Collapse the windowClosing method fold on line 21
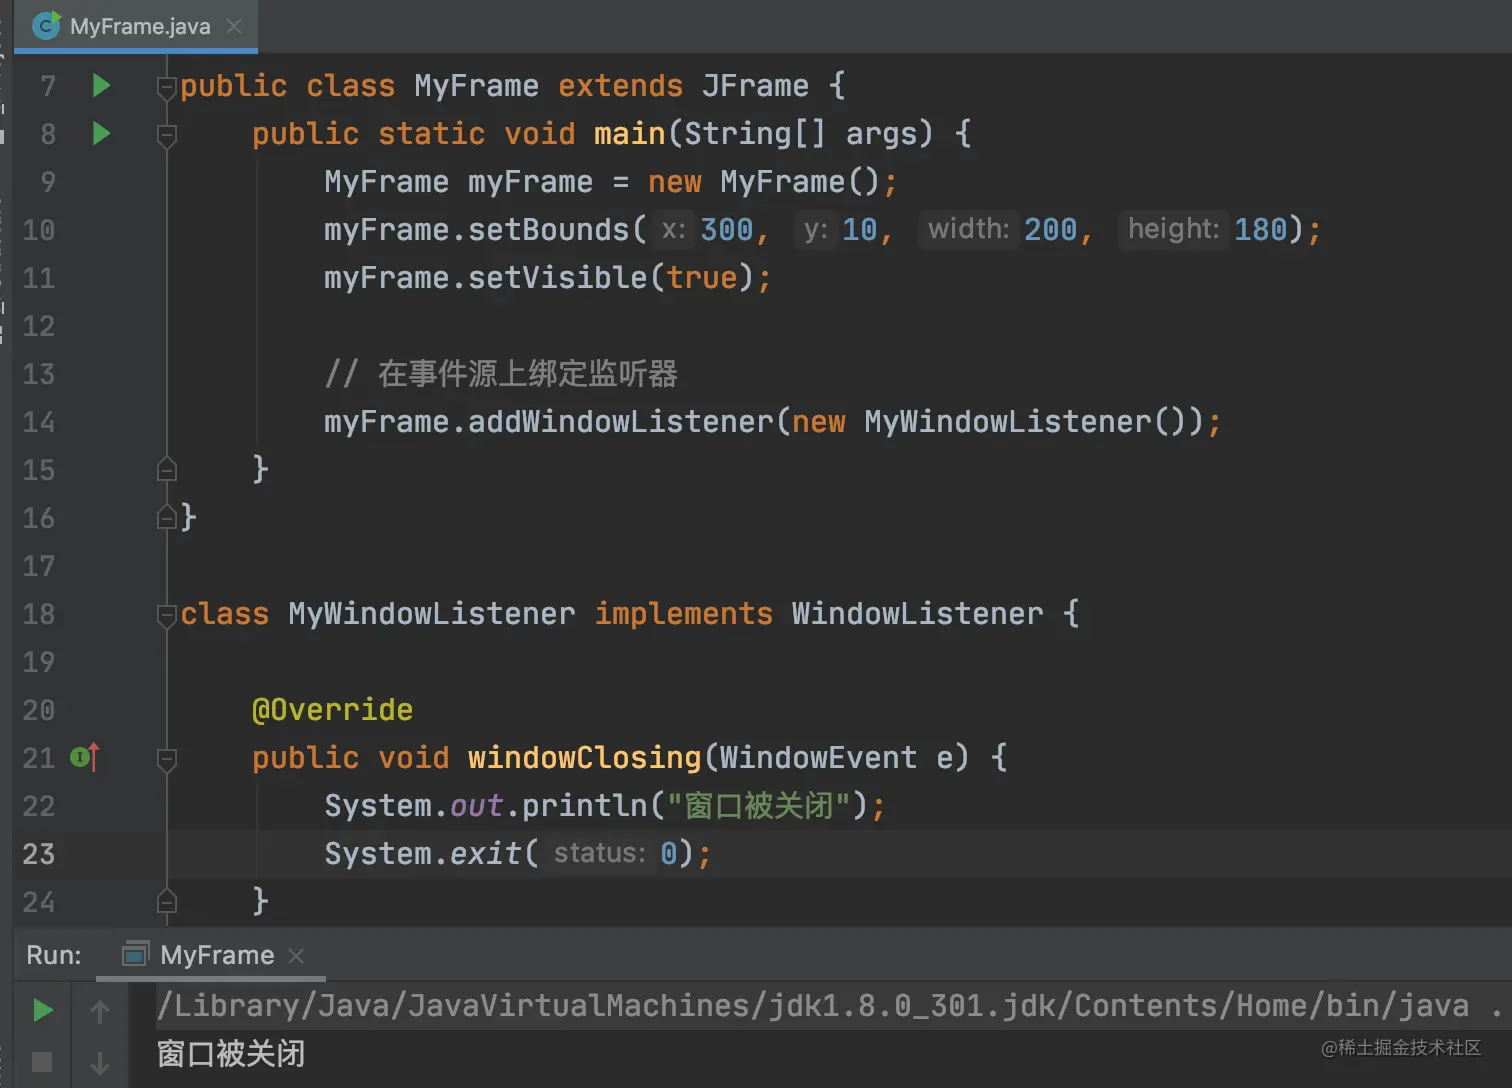This screenshot has height=1088, width=1512. pyautogui.click(x=167, y=759)
